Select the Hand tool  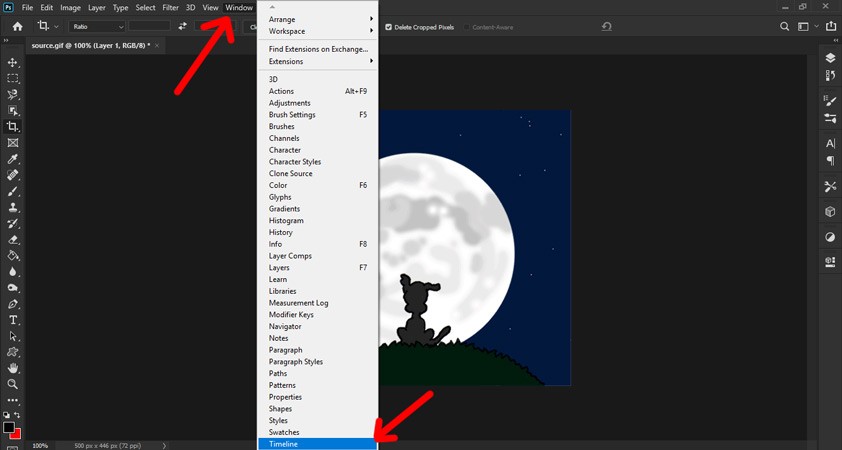pyautogui.click(x=13, y=368)
